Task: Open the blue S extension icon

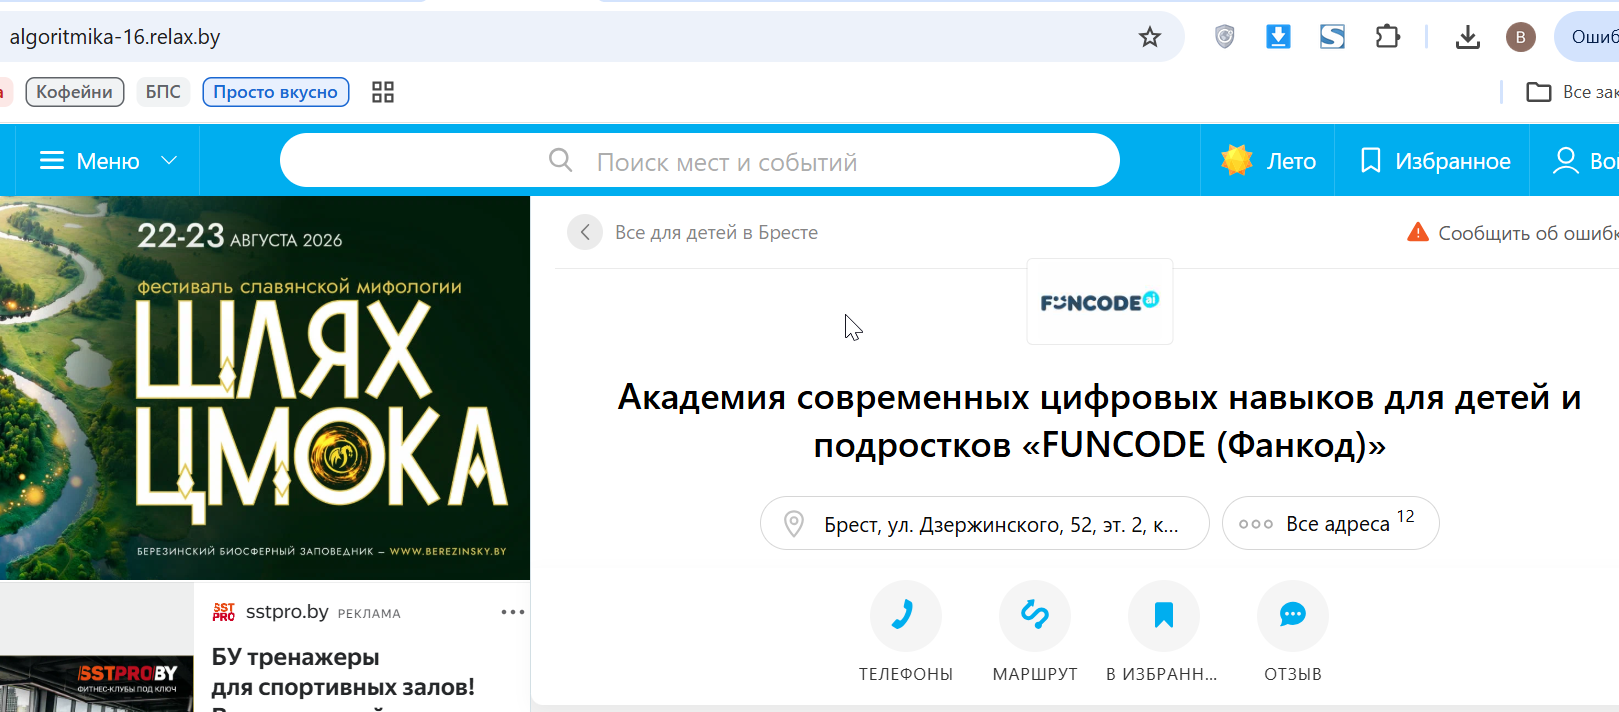Action: (x=1332, y=37)
